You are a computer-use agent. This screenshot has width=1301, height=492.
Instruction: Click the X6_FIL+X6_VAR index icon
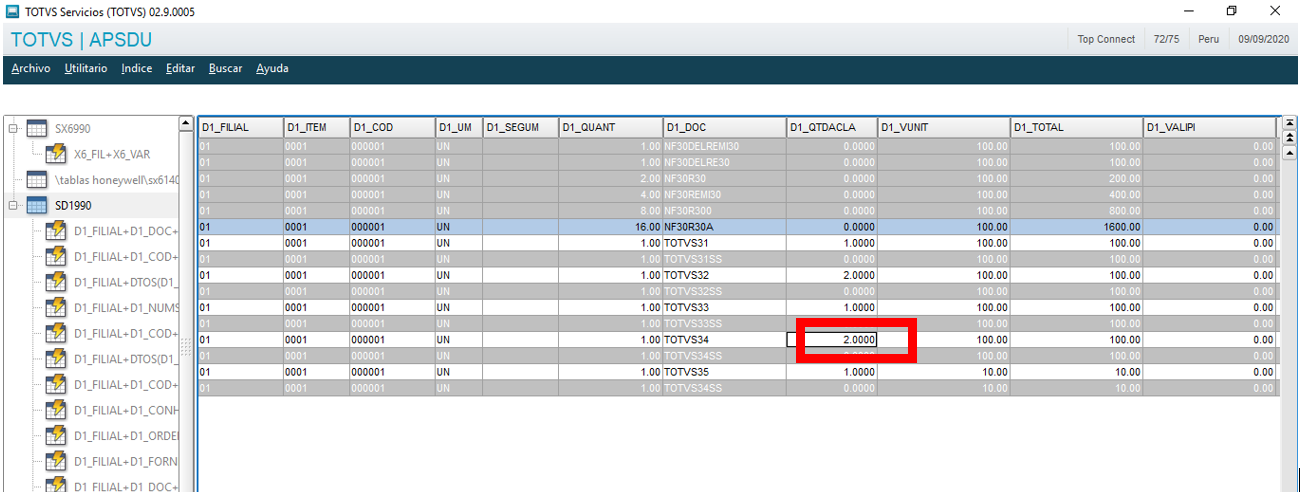pos(57,154)
